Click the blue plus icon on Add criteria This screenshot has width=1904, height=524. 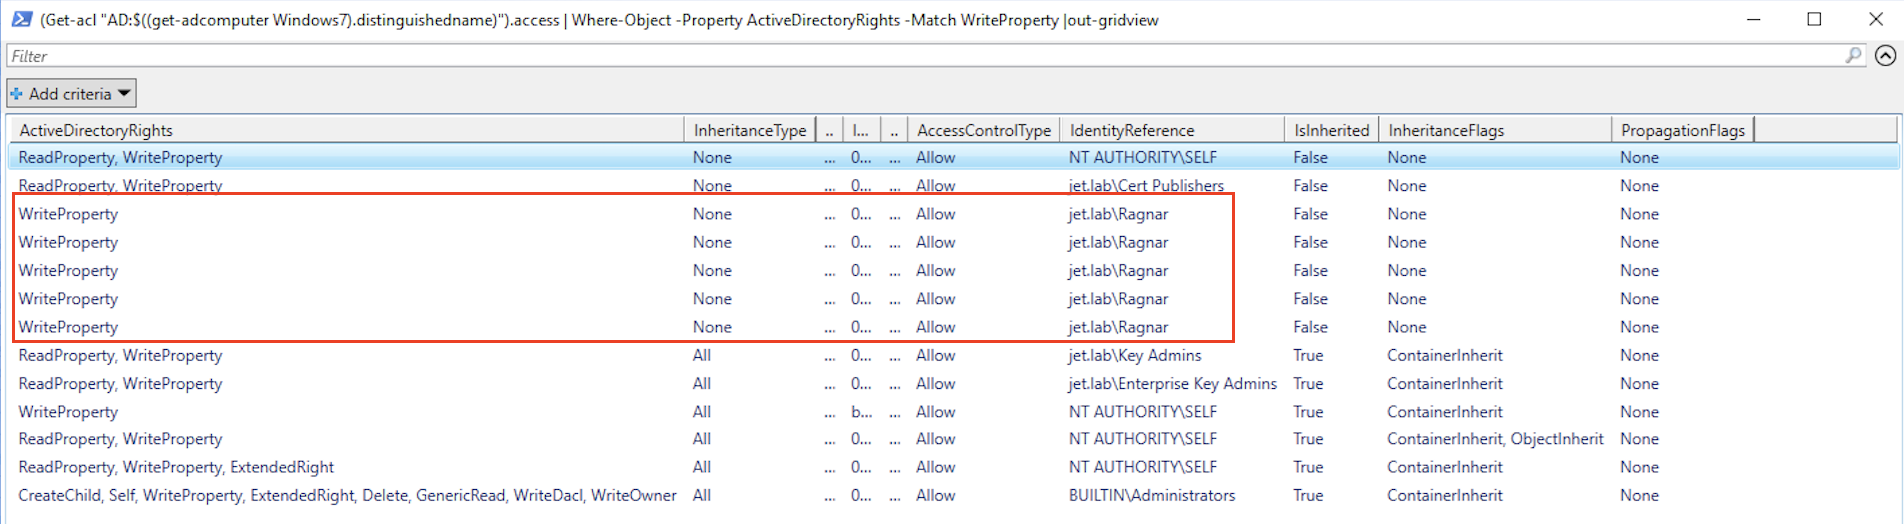click(17, 94)
